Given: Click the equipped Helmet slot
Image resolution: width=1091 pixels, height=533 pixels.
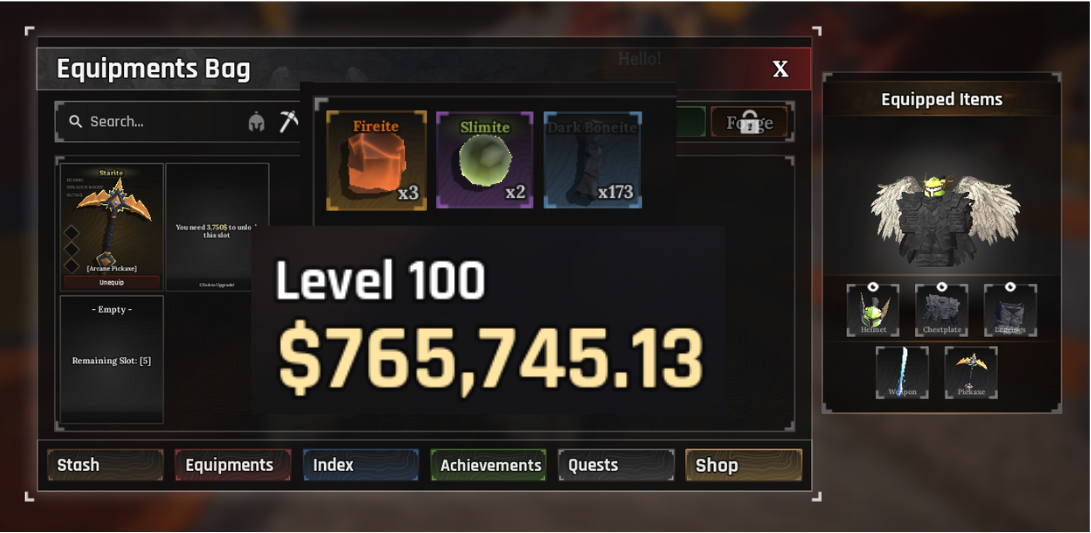Looking at the screenshot, I should click(873, 310).
